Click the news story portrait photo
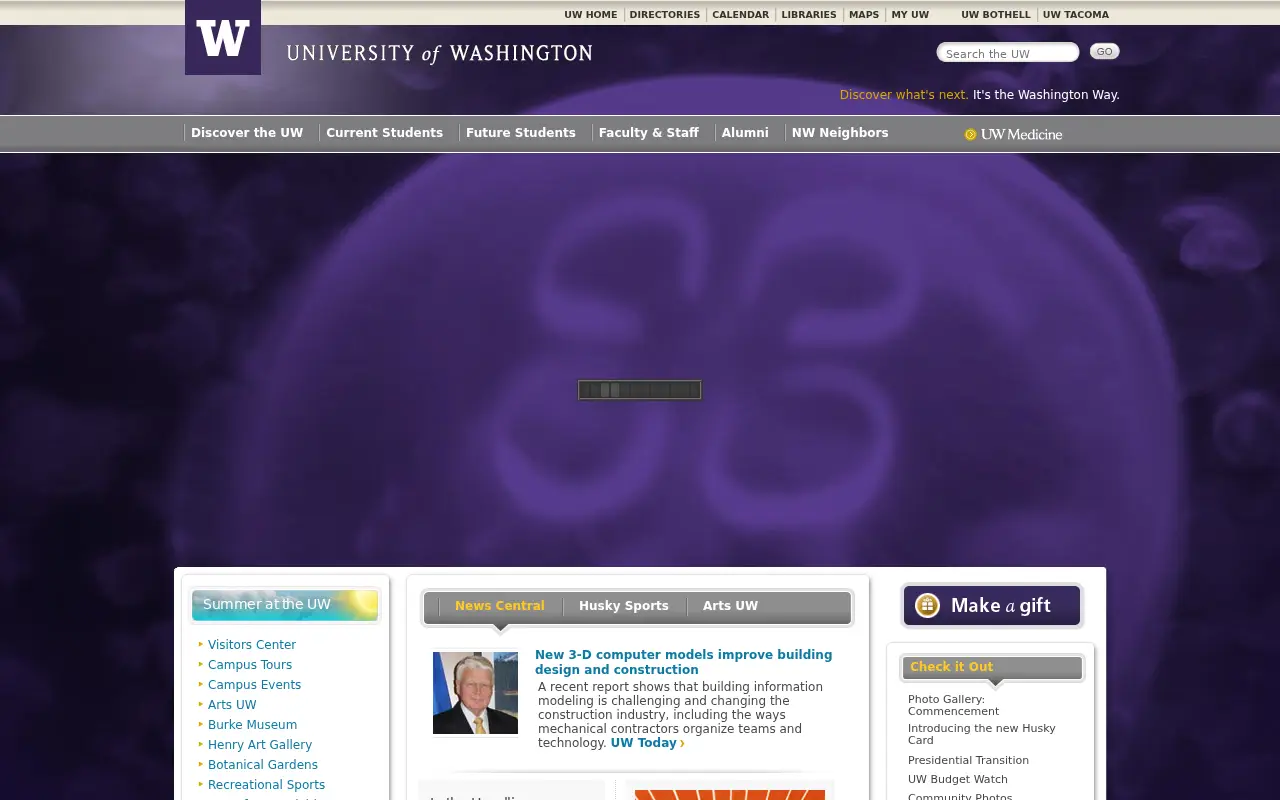Viewport: 1280px width, 800px height. [x=475, y=693]
